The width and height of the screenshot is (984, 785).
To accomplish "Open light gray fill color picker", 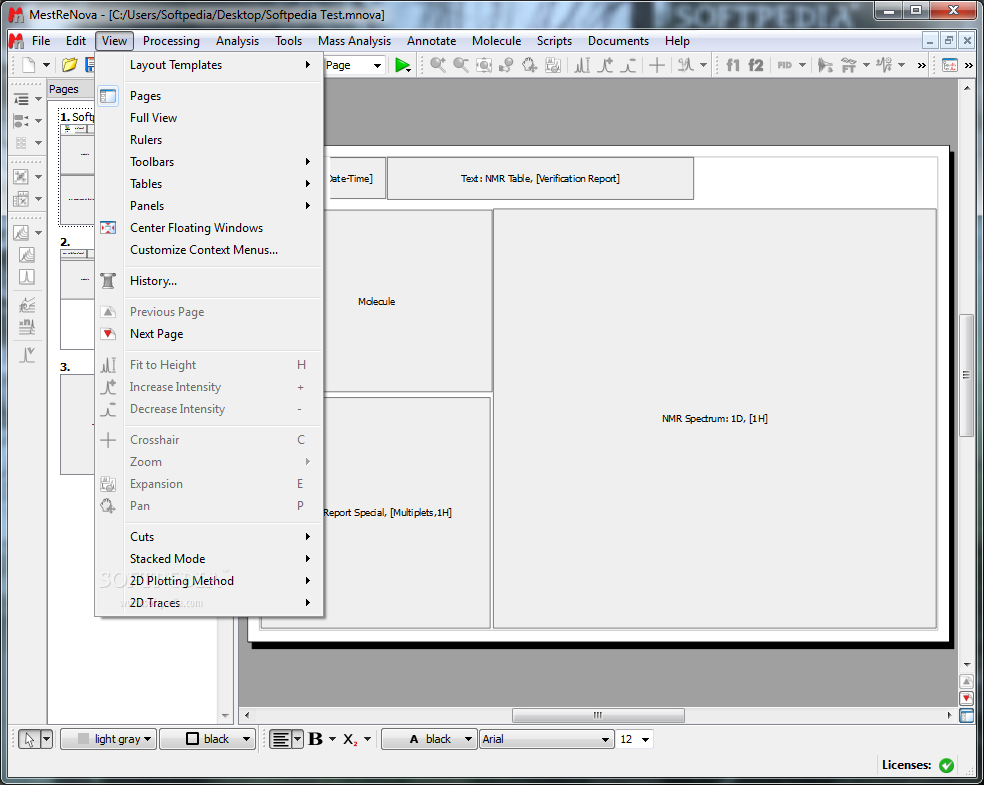I will click(109, 739).
